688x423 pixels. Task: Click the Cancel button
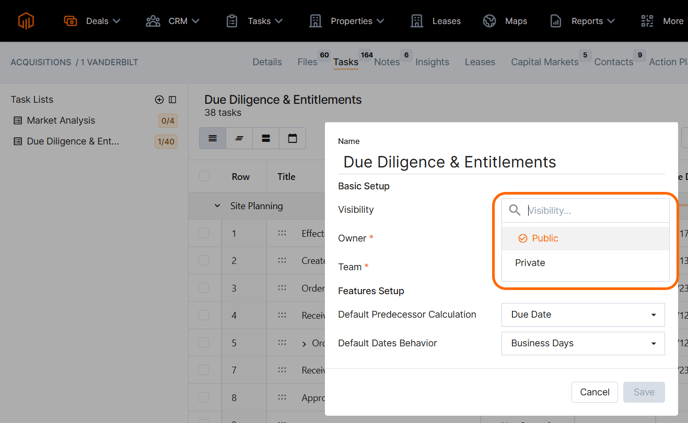(594, 392)
